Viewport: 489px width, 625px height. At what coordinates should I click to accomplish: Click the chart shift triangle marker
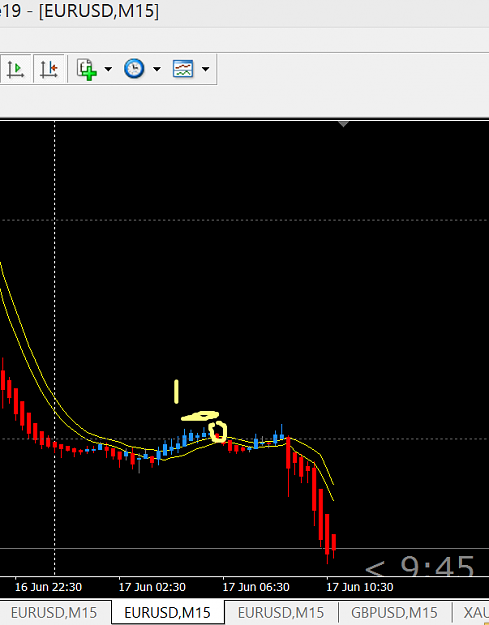(344, 124)
